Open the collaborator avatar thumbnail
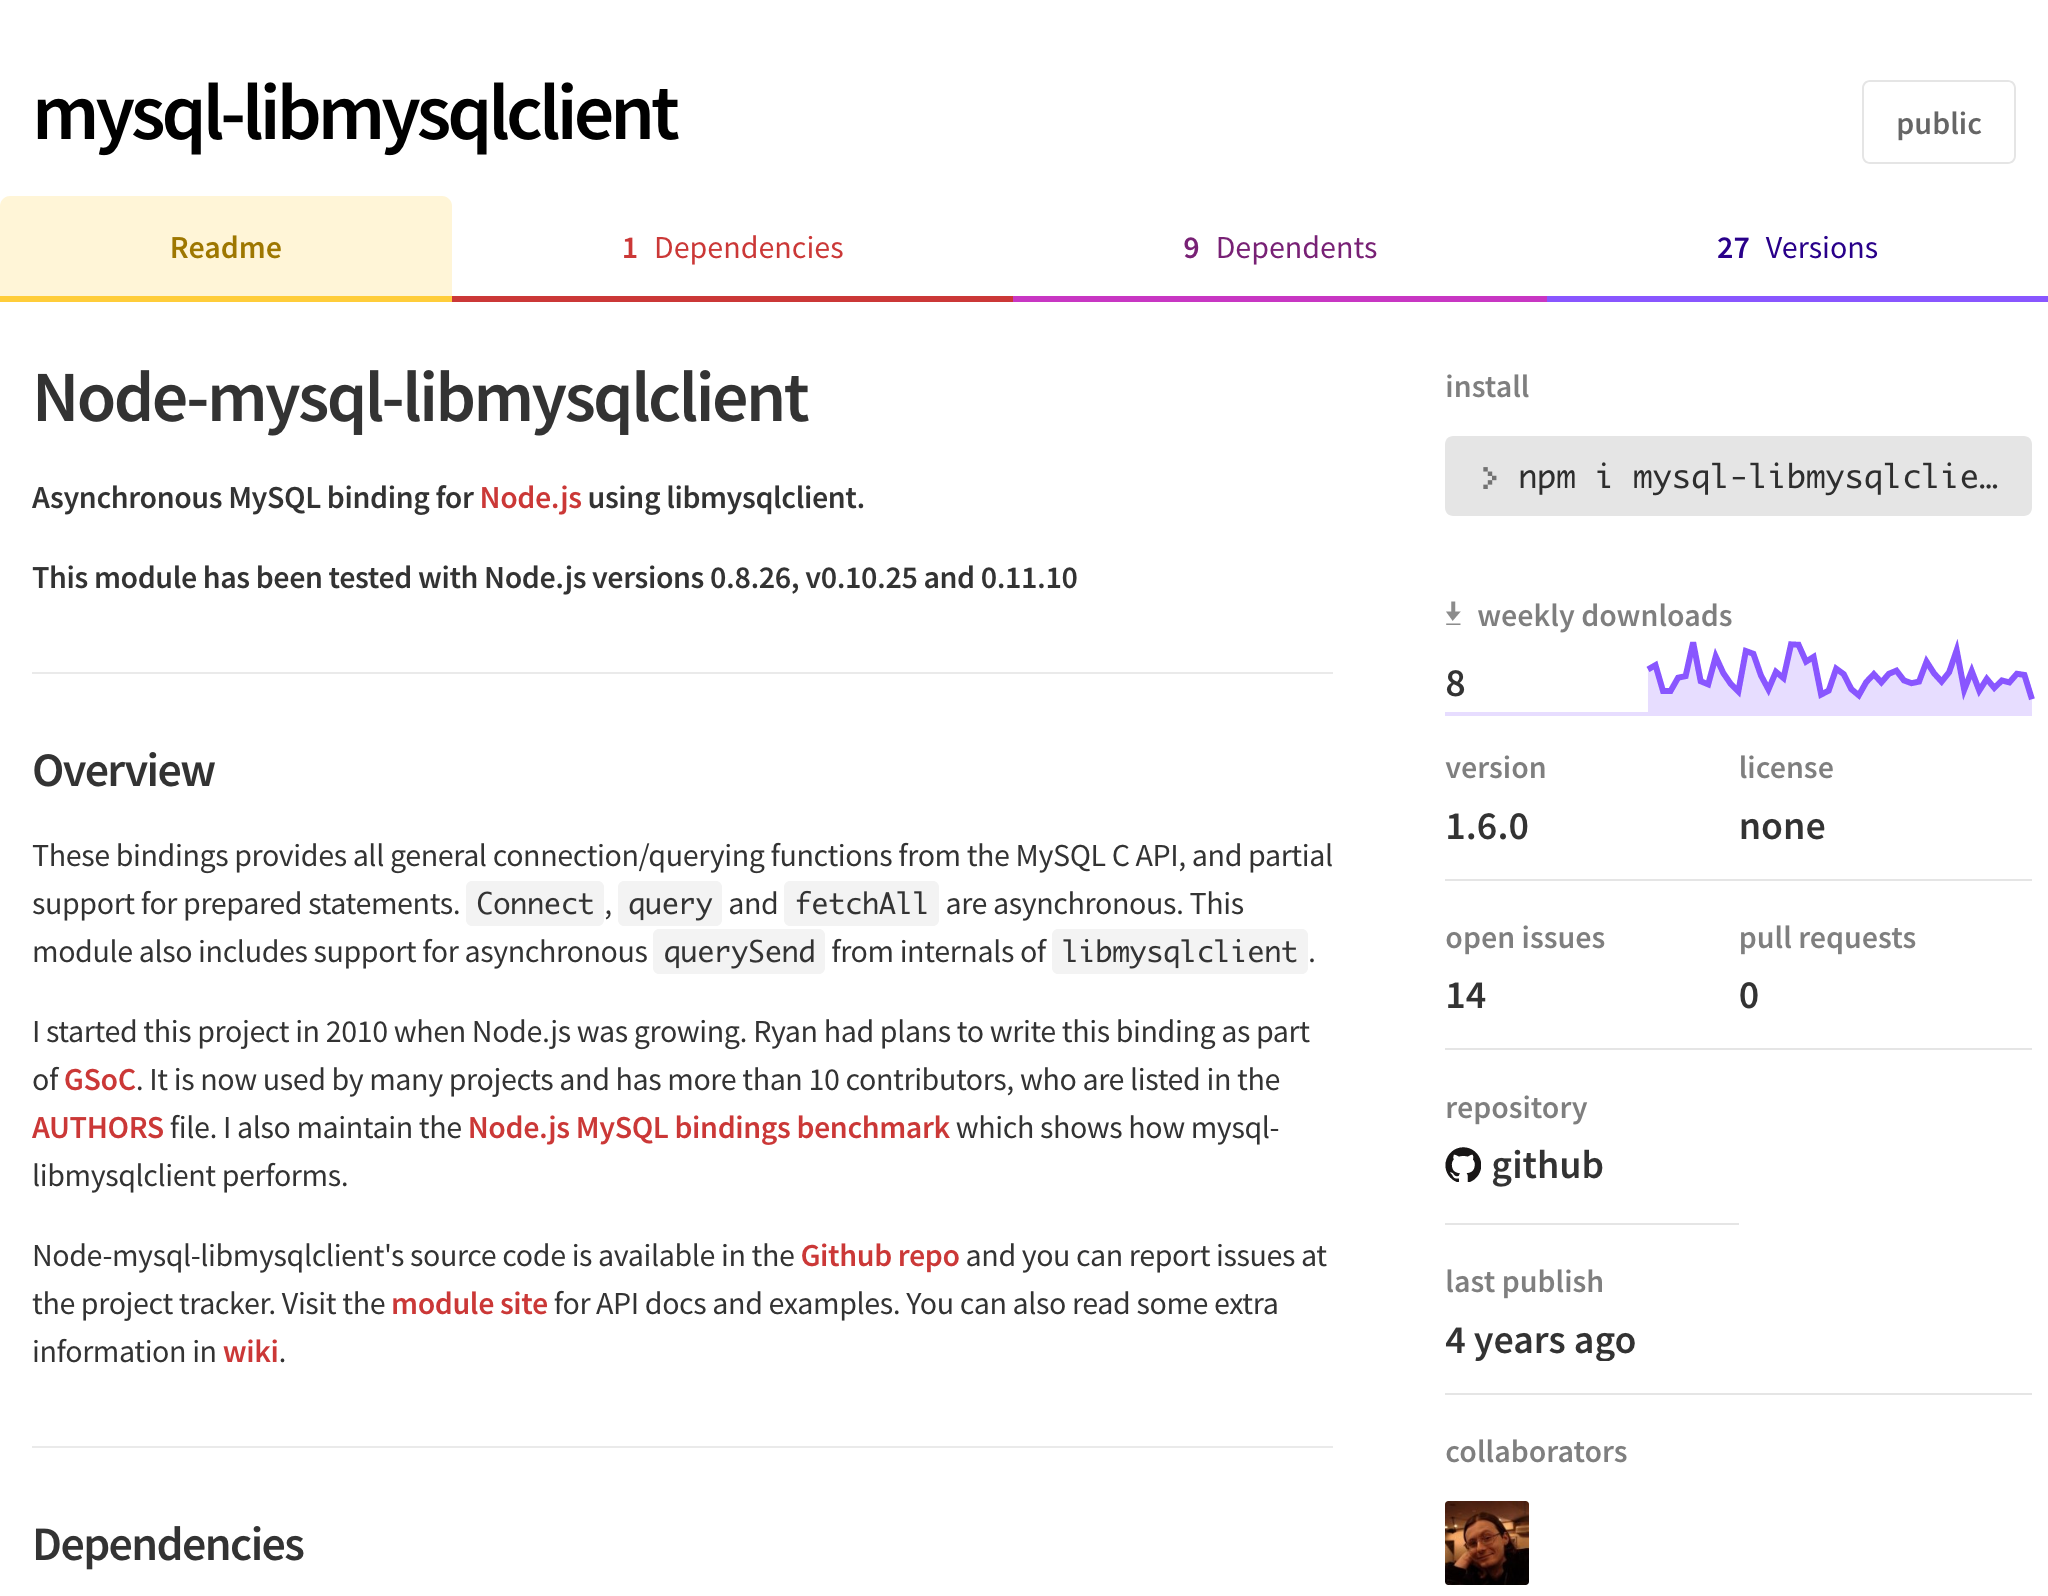Image resolution: width=2048 pixels, height=1596 pixels. point(1487,1542)
